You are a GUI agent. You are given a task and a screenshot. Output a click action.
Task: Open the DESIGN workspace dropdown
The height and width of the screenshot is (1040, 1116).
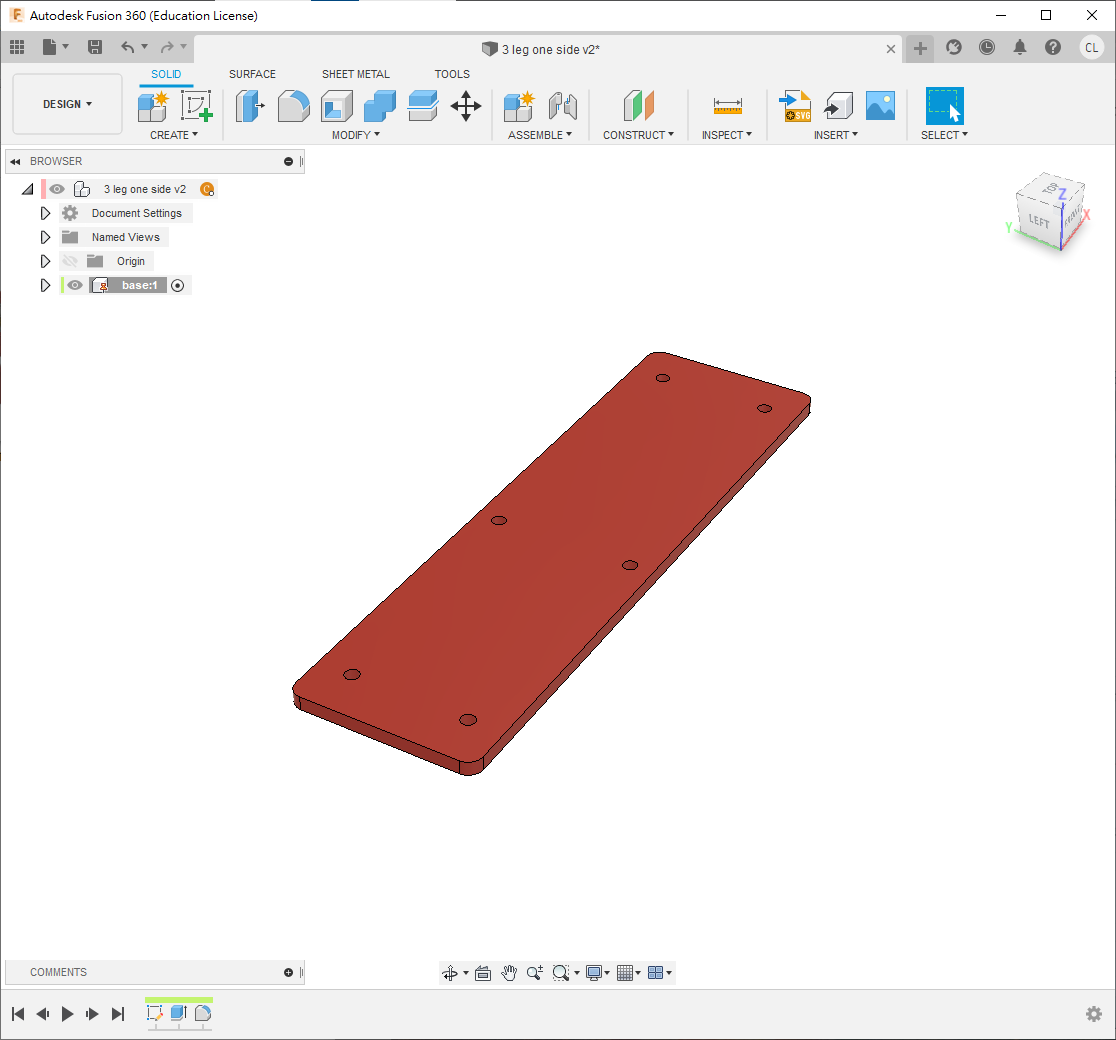tap(67, 104)
